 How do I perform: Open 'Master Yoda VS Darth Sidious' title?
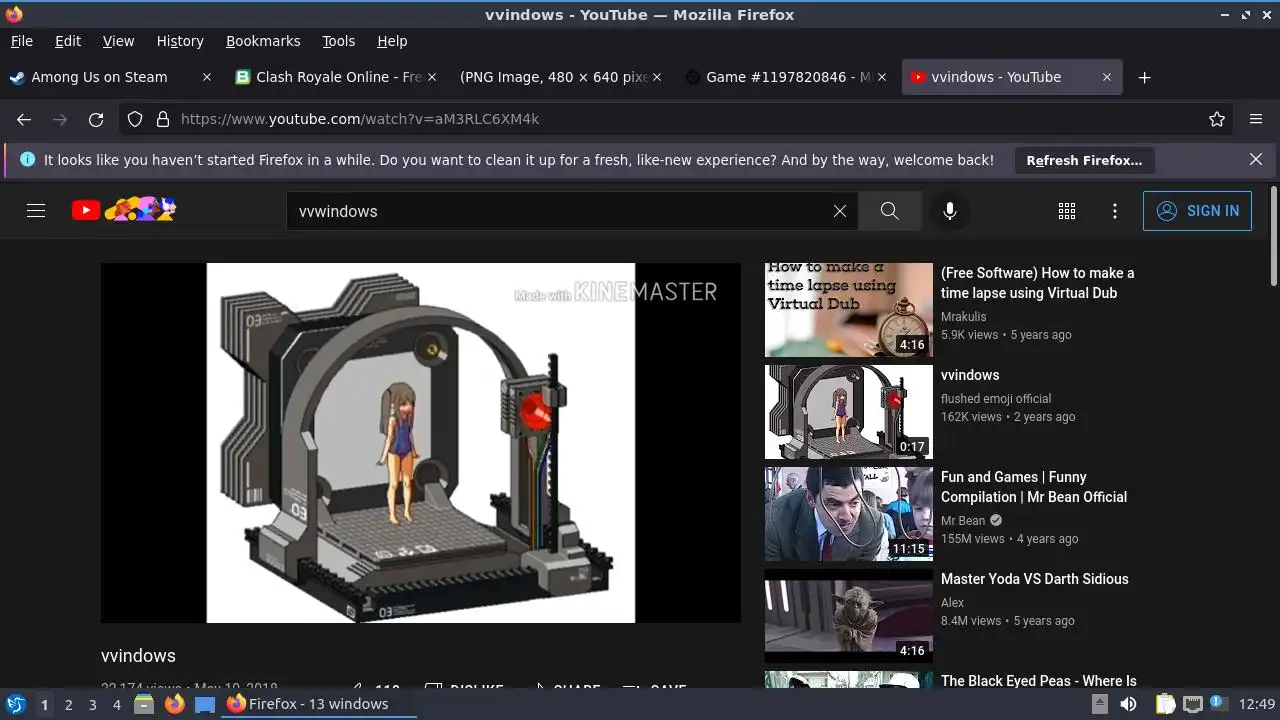1035,579
